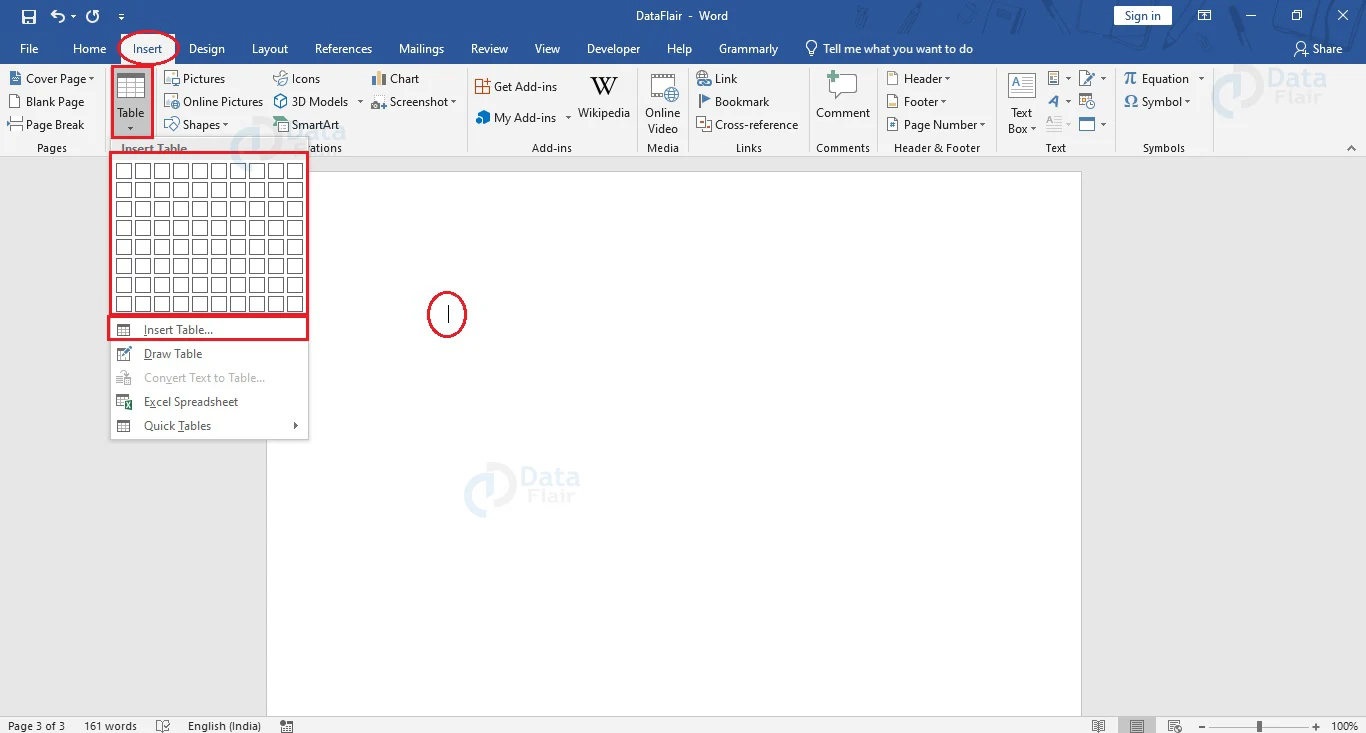This screenshot has width=1366, height=733.
Task: Click the Pictures button
Action: pyautogui.click(x=195, y=78)
